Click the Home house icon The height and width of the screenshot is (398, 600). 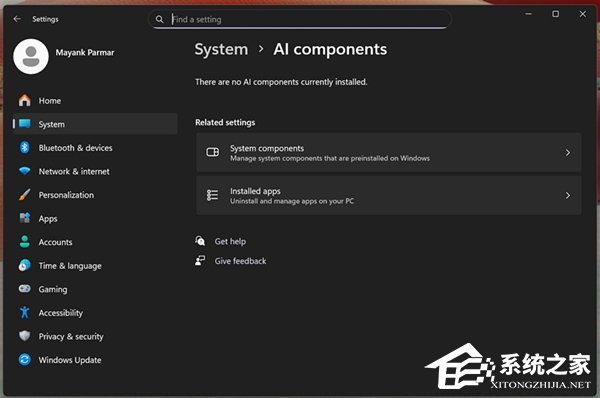point(24,100)
